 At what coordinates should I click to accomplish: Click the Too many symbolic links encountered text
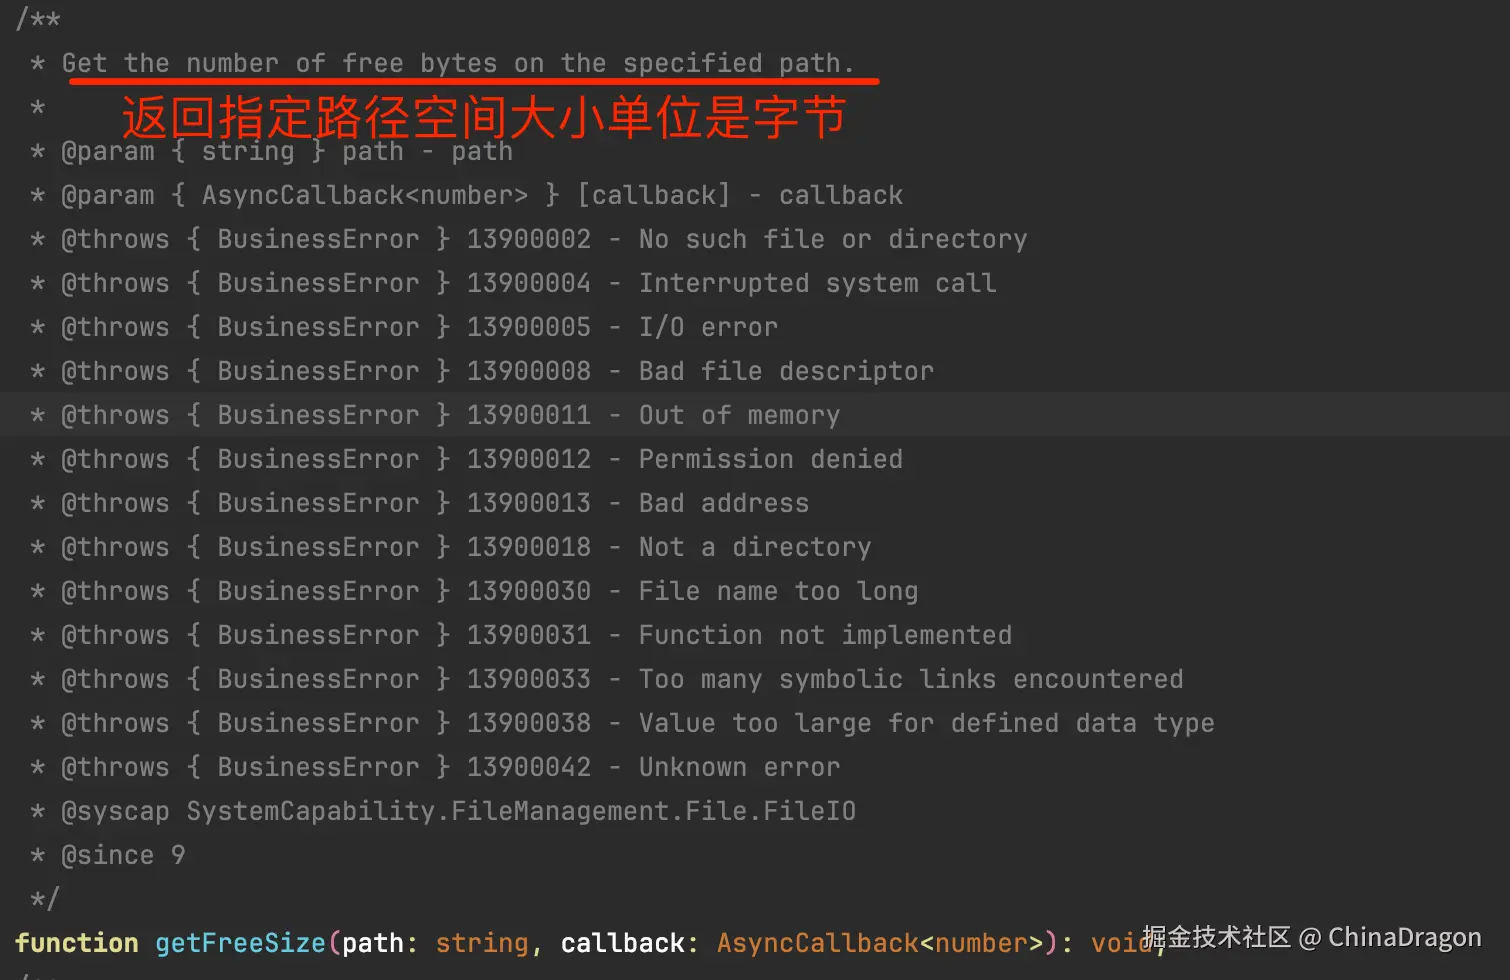(911, 679)
